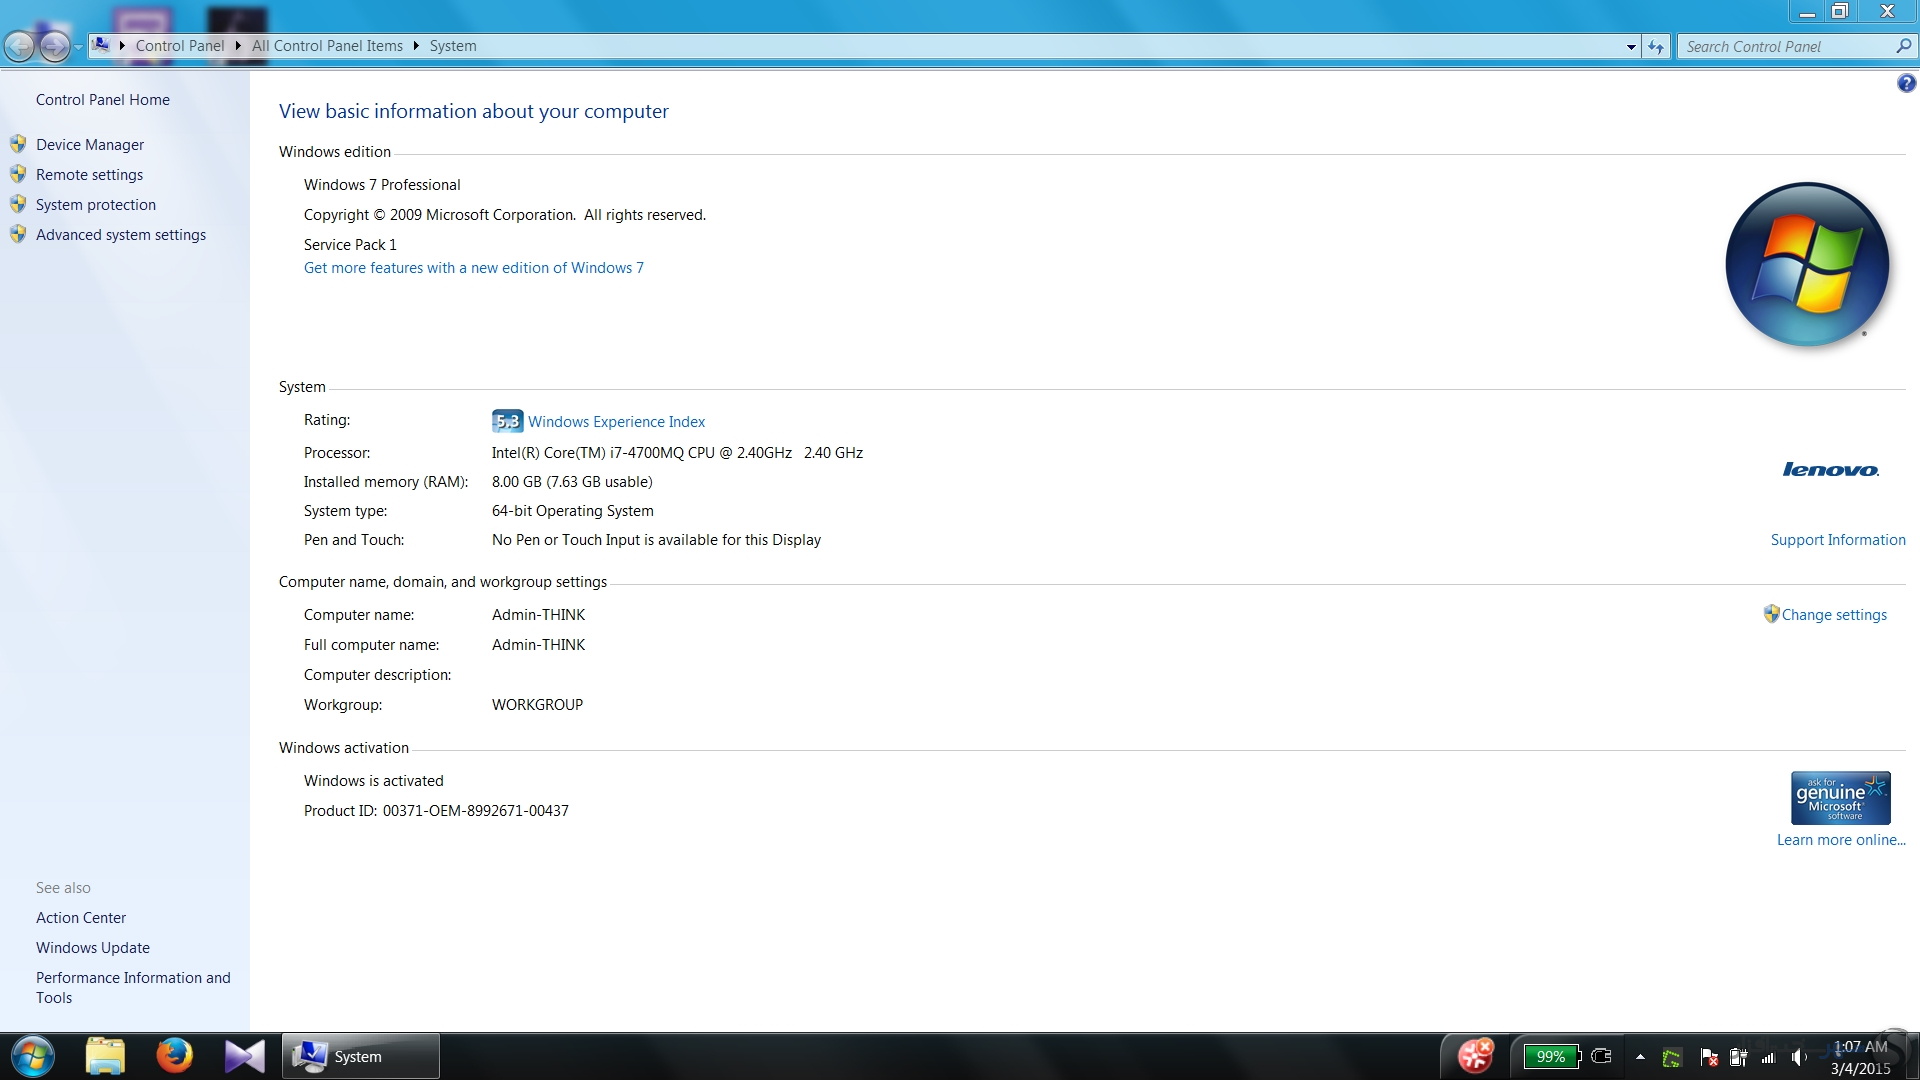
Task: Click the red taskbar toolbar icon
Action: click(x=1475, y=1056)
